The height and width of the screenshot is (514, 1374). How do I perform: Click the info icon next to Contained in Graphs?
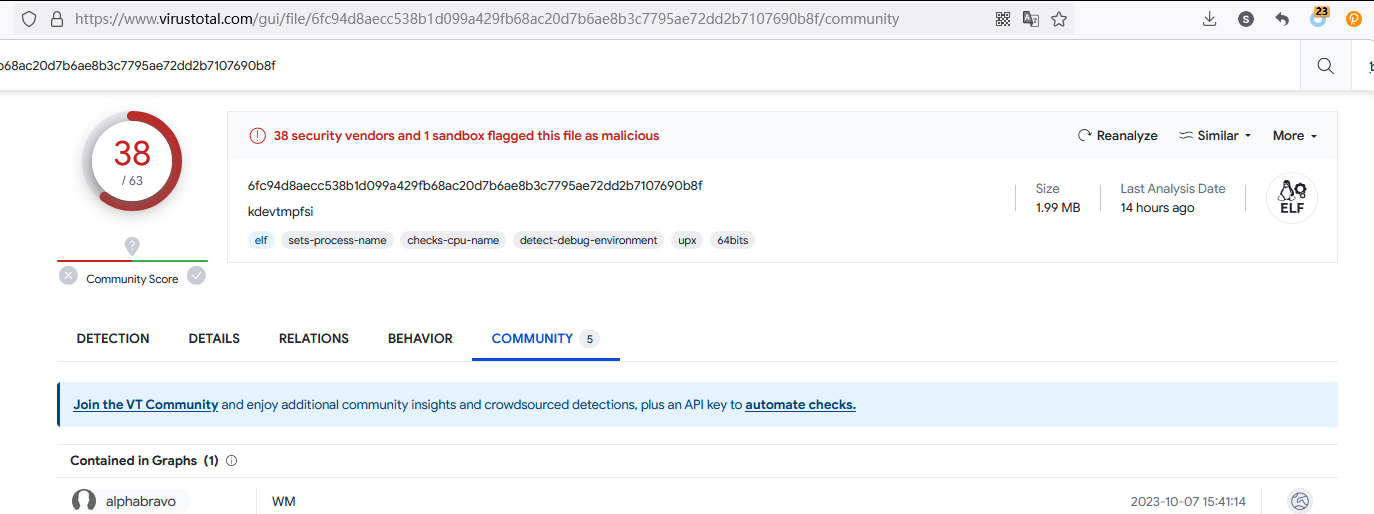pyautogui.click(x=232, y=461)
